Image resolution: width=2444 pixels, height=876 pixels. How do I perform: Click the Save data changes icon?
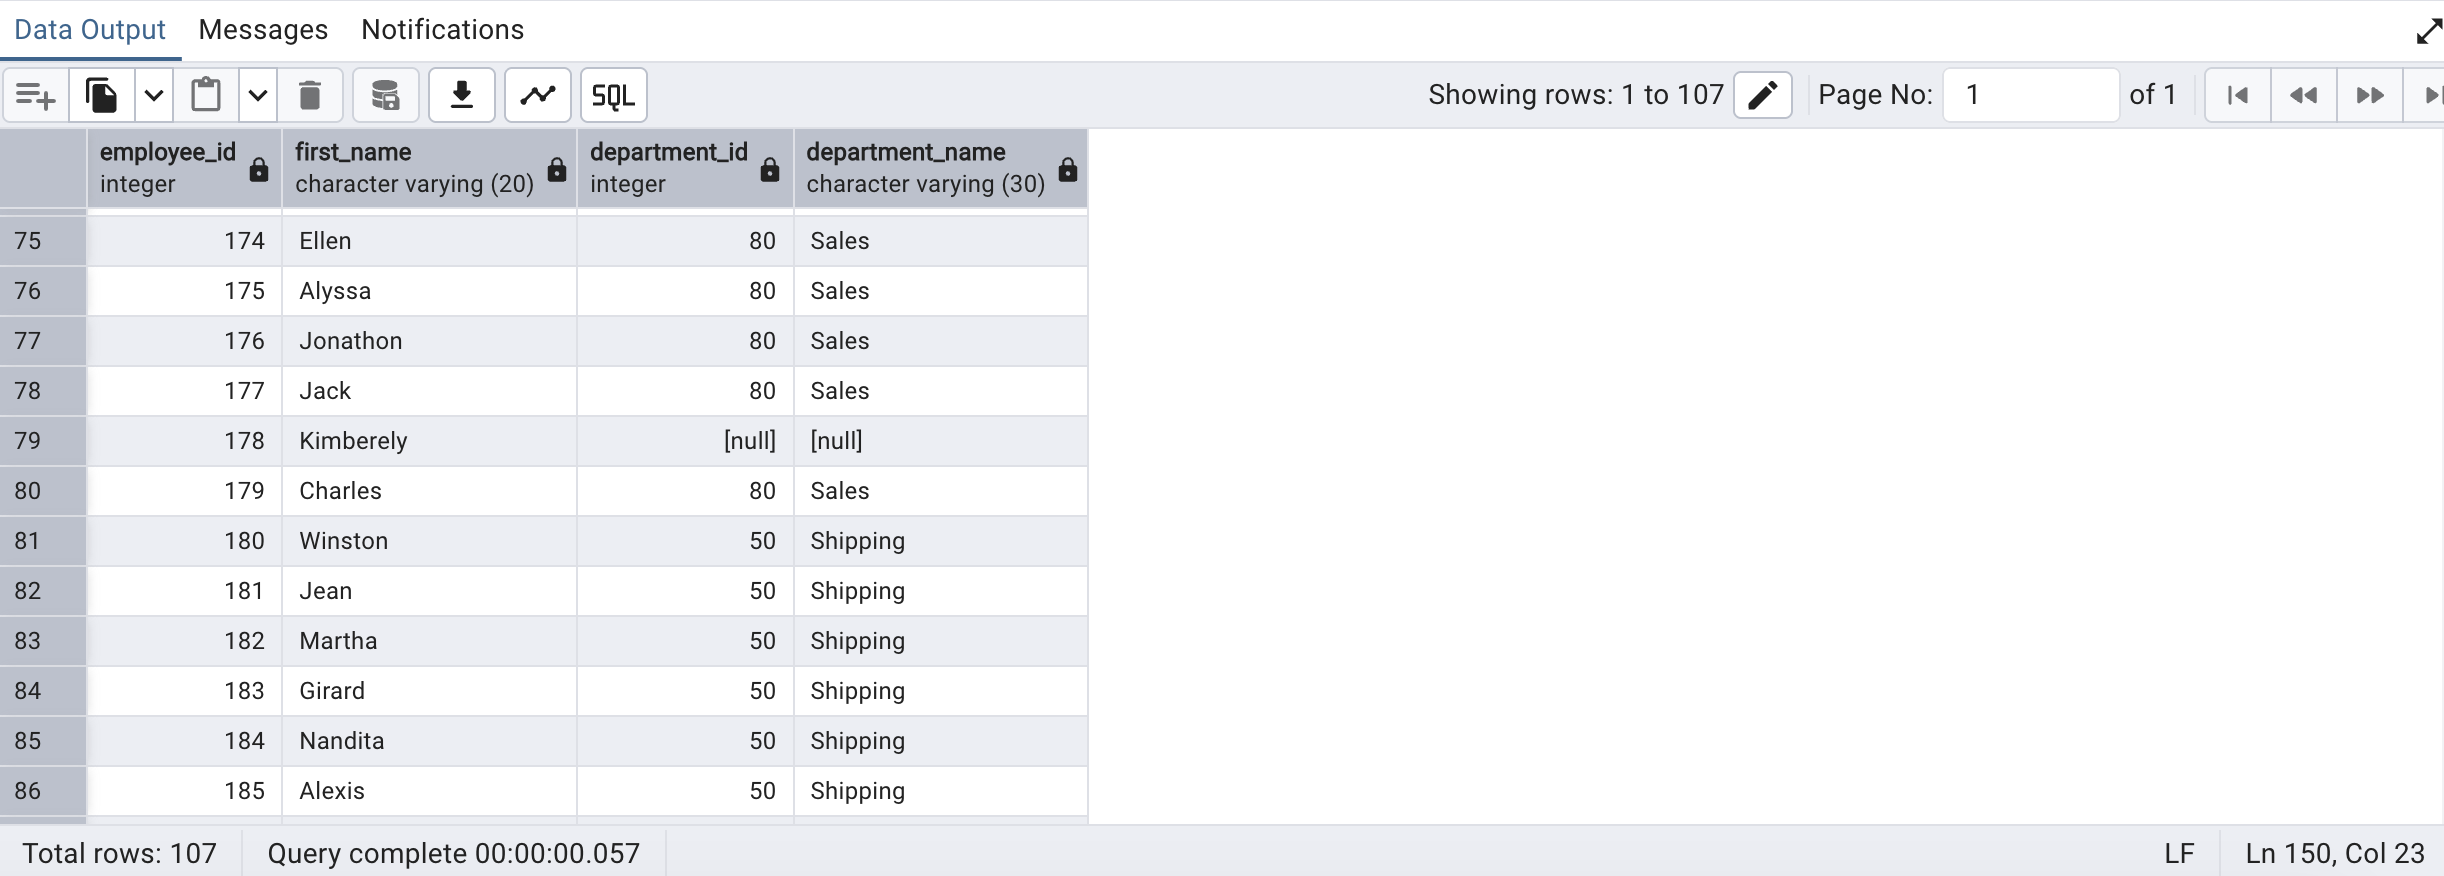click(385, 96)
